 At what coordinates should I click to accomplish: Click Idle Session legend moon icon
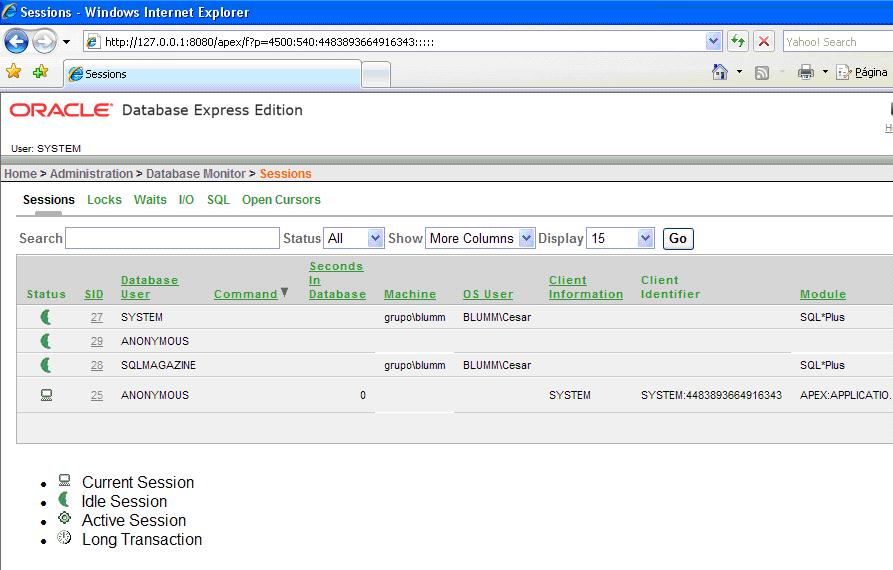pyautogui.click(x=64, y=499)
